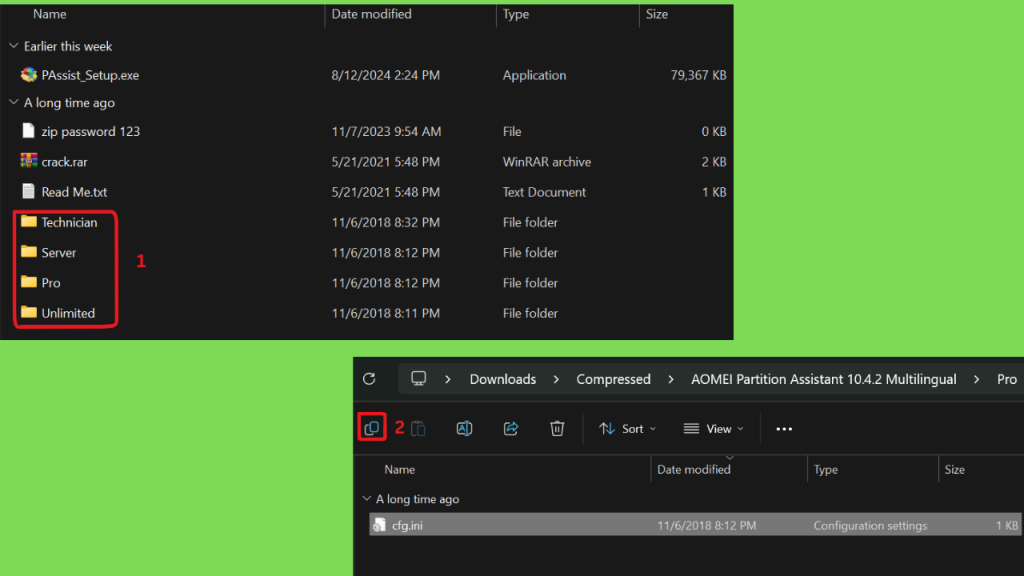
Task: Click the Share icon in the toolbar
Action: point(511,428)
